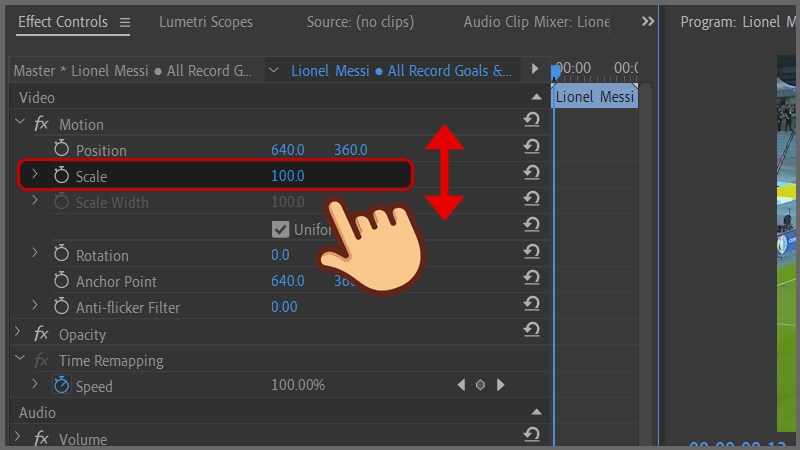Collapse the Motion effect group
The image size is (800, 450).
coord(20,122)
